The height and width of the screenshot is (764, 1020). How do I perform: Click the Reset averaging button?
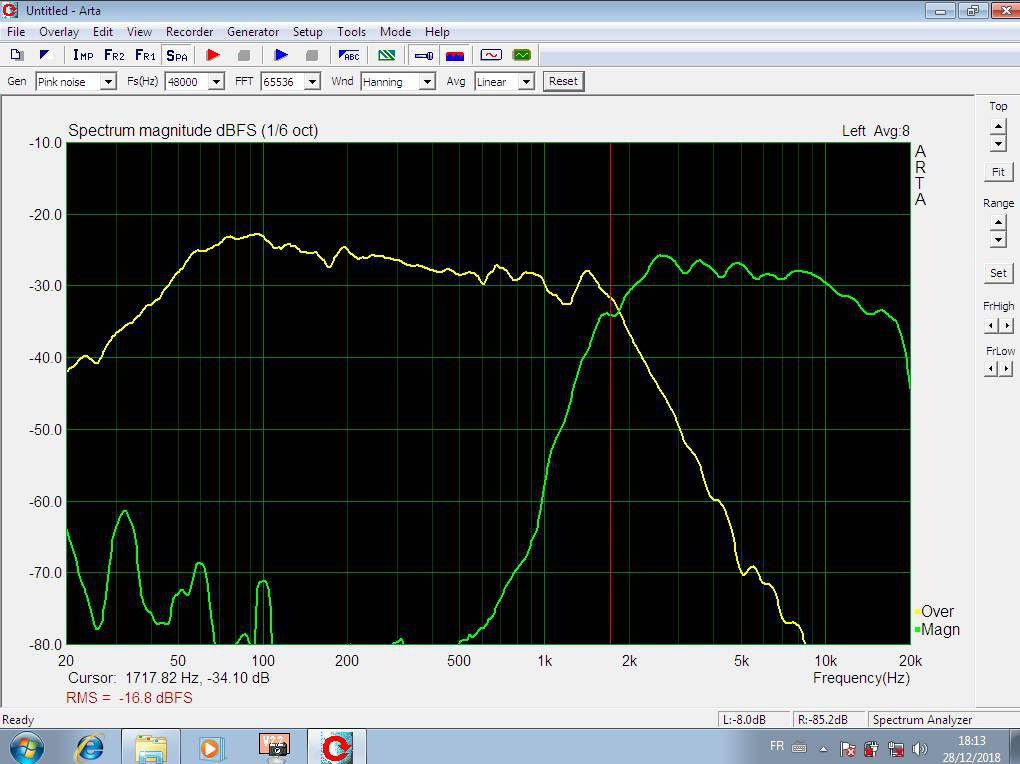563,81
